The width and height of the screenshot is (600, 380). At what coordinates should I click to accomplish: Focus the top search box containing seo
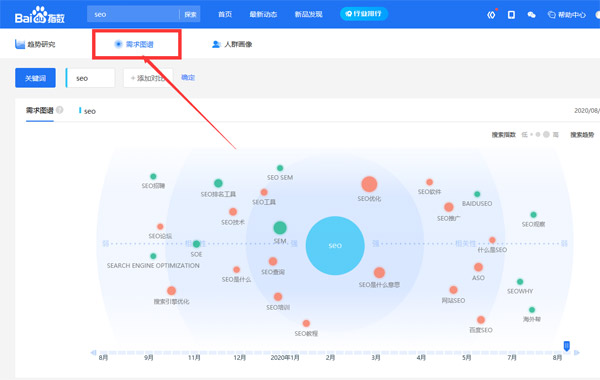[x=133, y=15]
